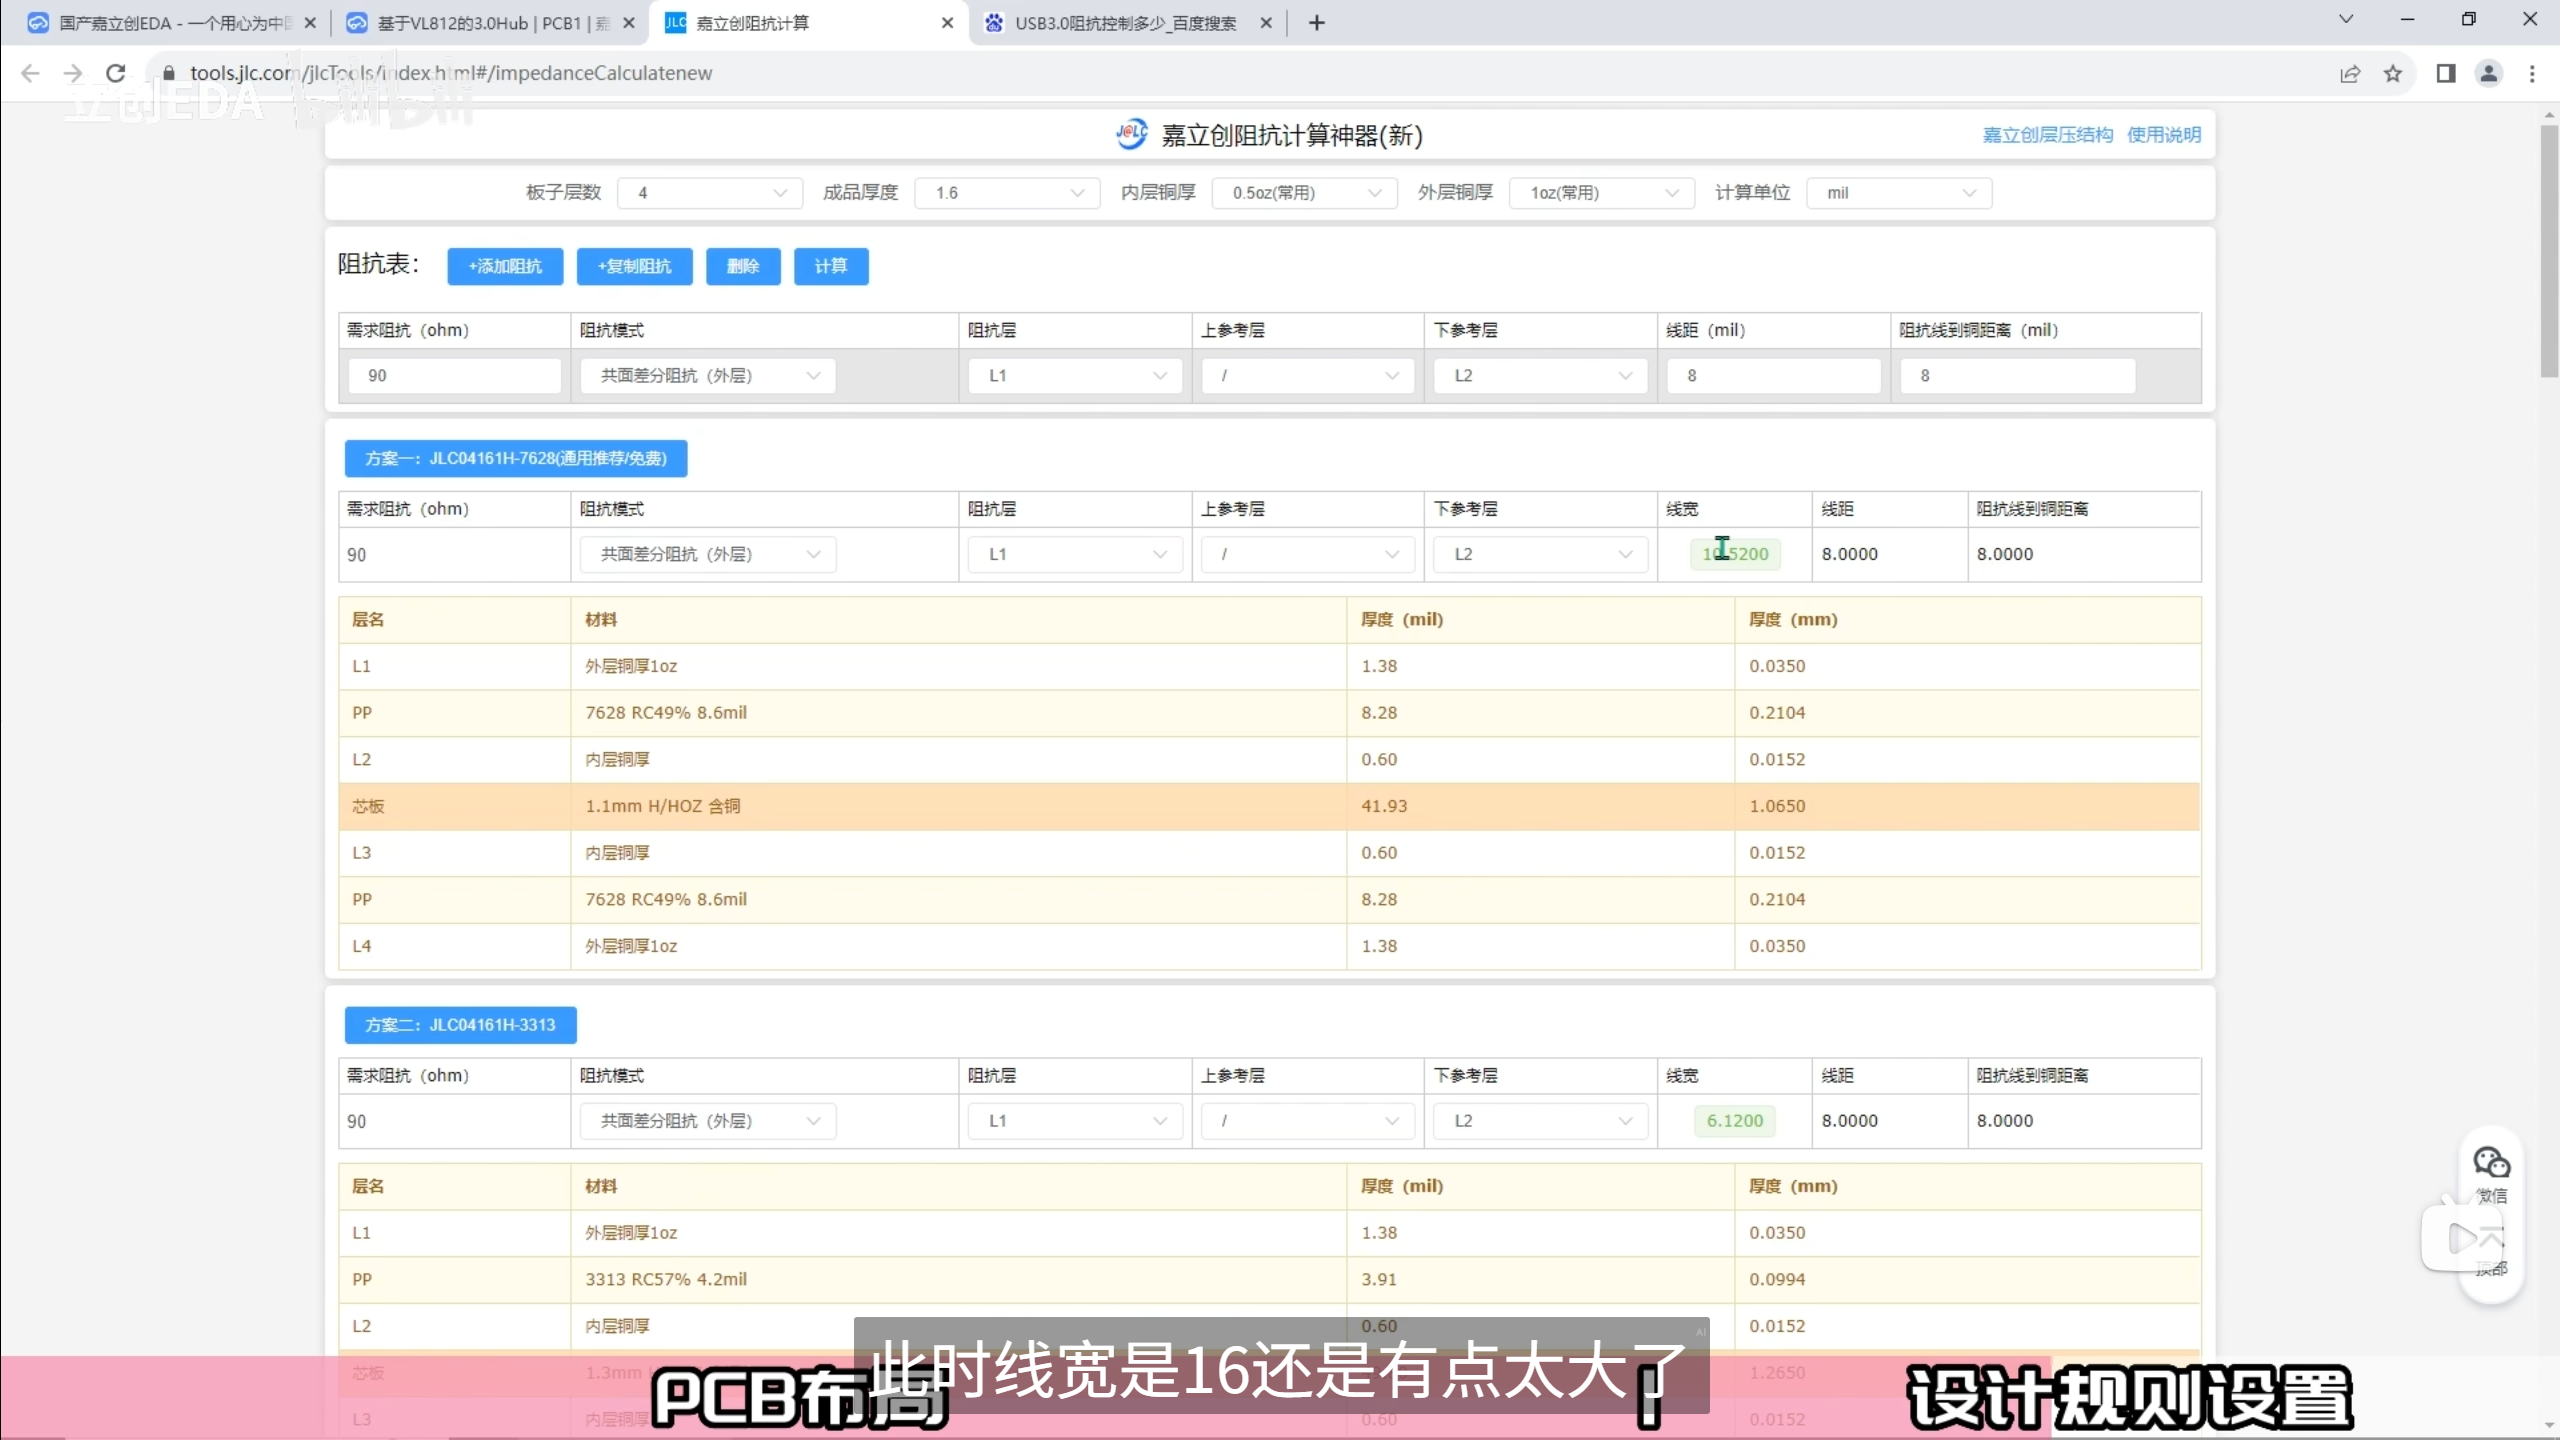Viewport: 2560px width, 1440px height.
Task: Expand the 计算单位 dropdown showing mil
Action: tap(1899, 193)
